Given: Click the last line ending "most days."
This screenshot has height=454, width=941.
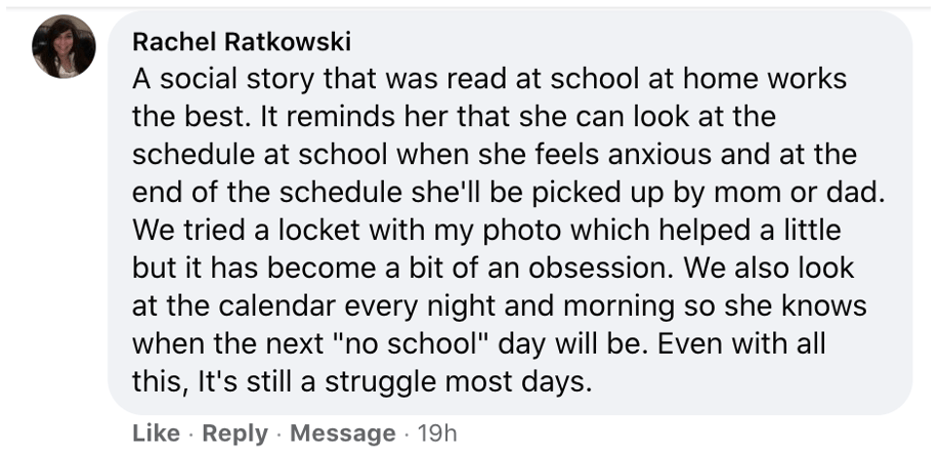Looking at the screenshot, I should tap(363, 383).
